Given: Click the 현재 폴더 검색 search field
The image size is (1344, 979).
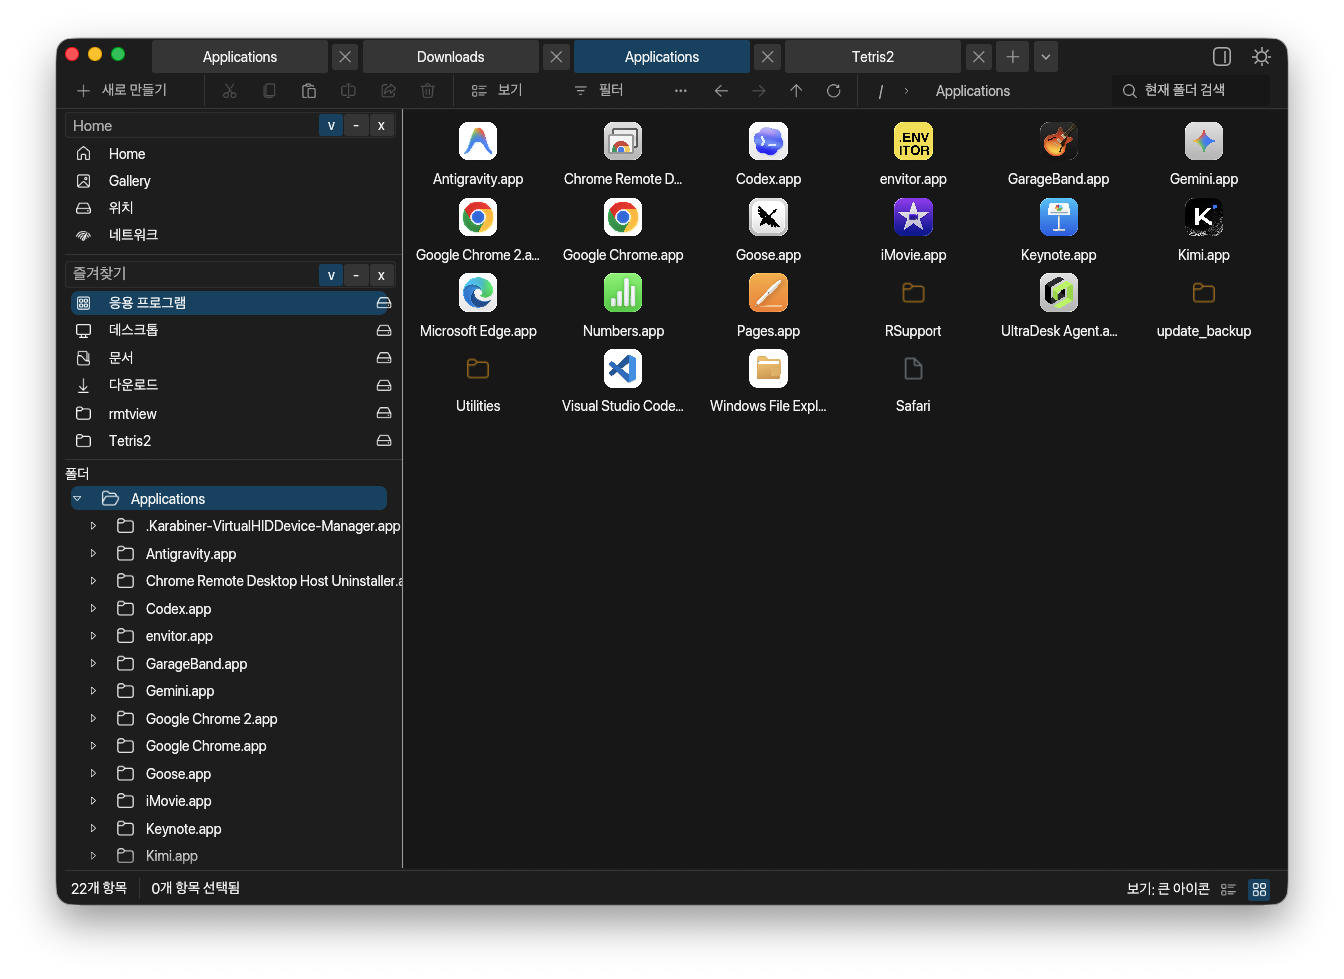Looking at the screenshot, I should pos(1191,91).
